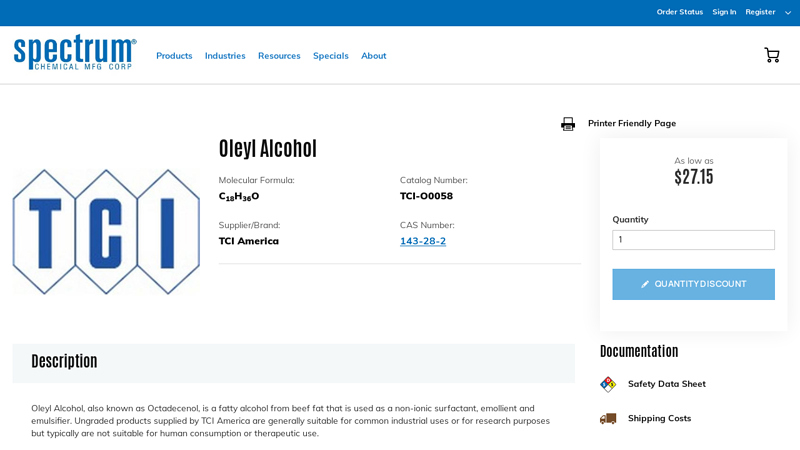Click the Quantity Discount button
Viewport: 800px width, 450px height.
pos(693,284)
